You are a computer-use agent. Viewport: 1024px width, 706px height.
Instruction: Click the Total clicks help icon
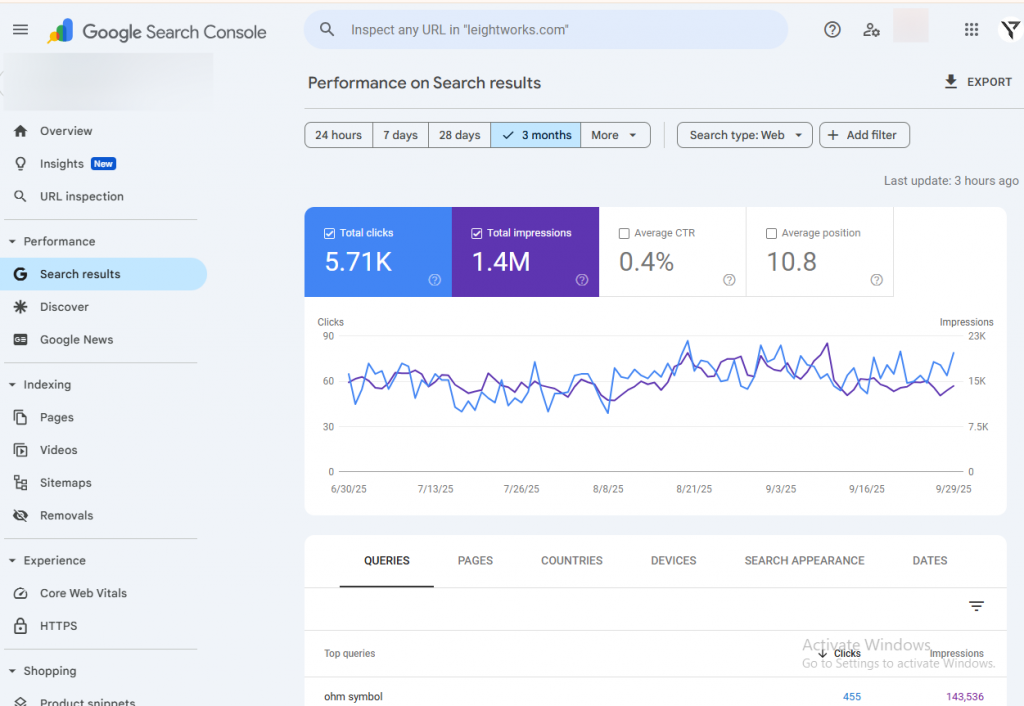click(x=435, y=280)
